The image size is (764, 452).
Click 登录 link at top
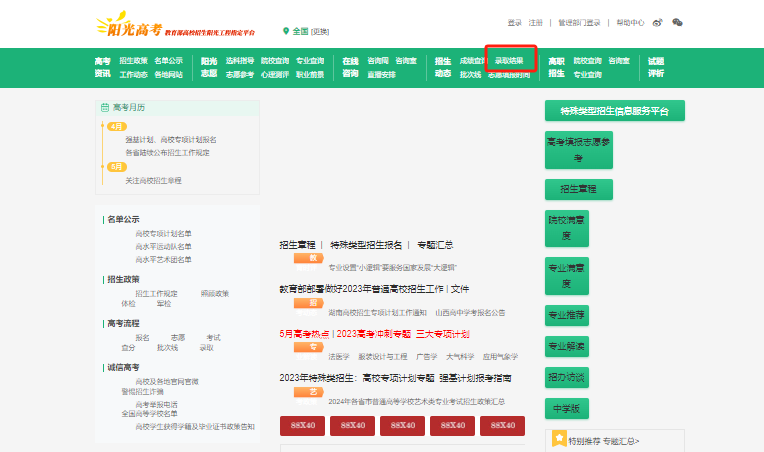point(515,23)
